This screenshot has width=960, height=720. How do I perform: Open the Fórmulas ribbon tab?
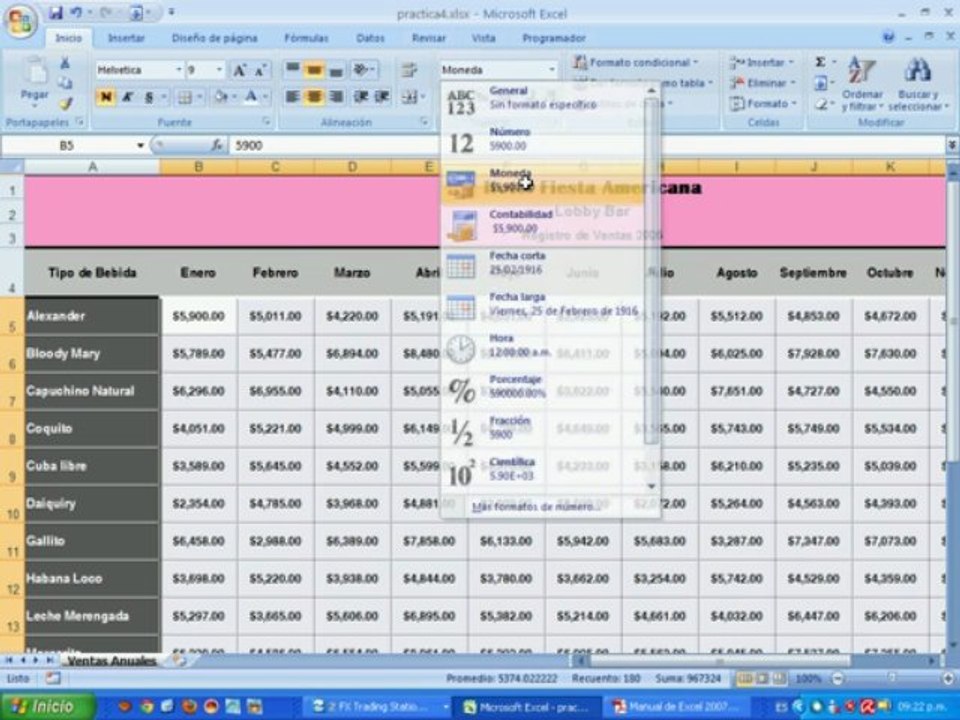pyautogui.click(x=306, y=38)
